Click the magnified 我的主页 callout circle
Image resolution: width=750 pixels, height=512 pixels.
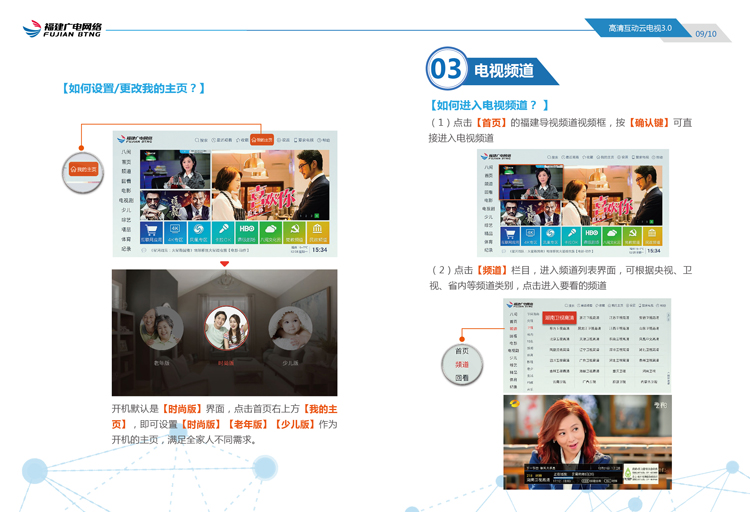(84, 169)
